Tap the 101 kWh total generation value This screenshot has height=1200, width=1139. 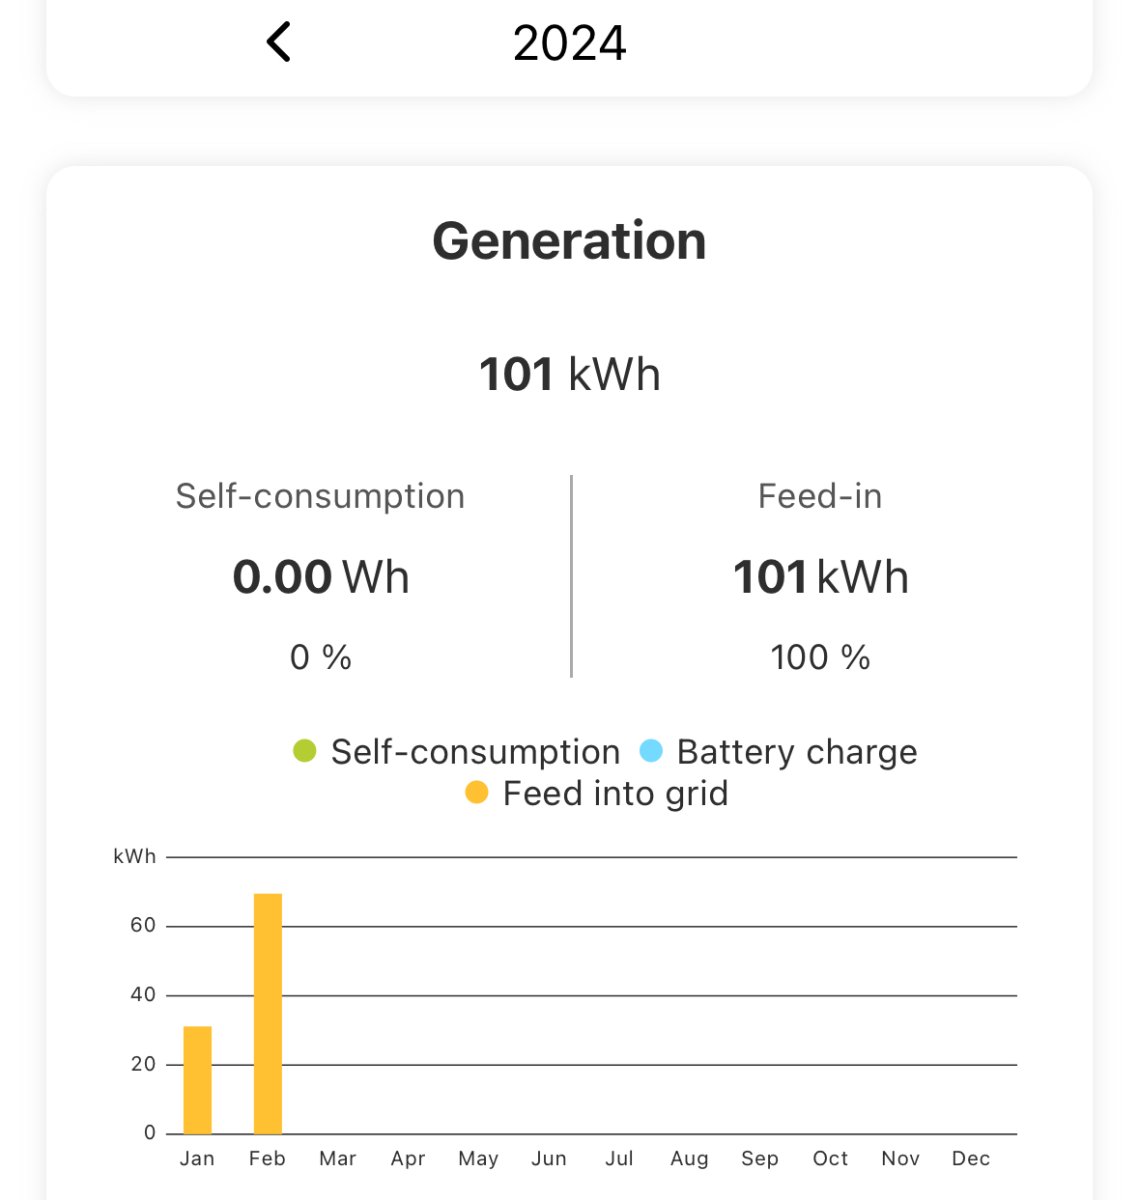coord(569,375)
